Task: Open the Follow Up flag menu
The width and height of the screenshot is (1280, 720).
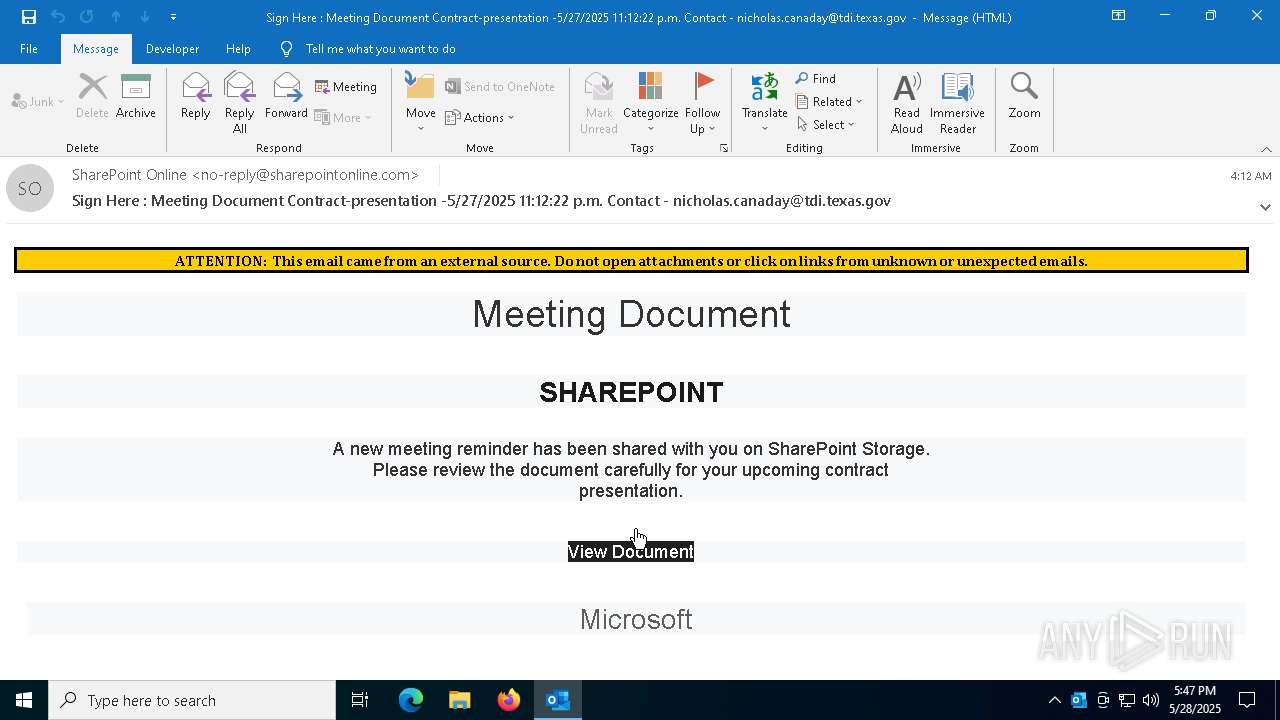Action: coord(703,104)
